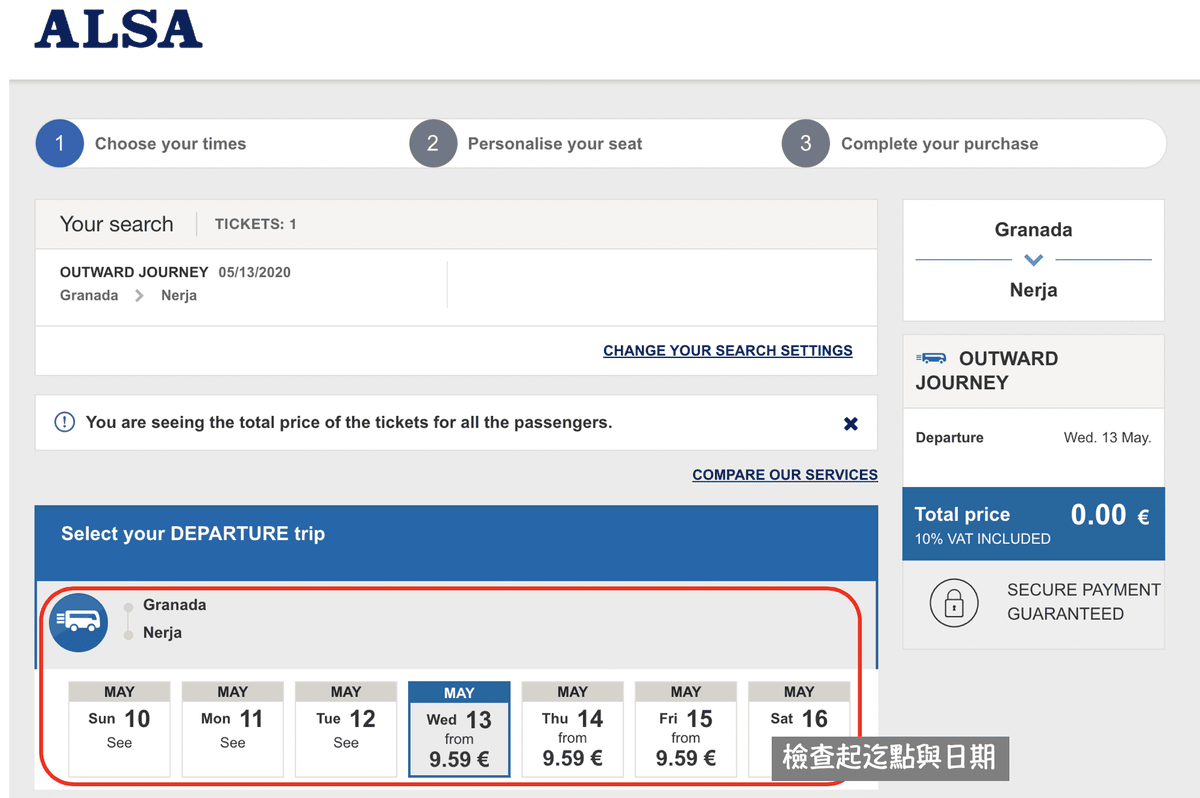This screenshot has height=798, width=1200.
Task: Select Thu 14 May date
Action: (x=573, y=729)
